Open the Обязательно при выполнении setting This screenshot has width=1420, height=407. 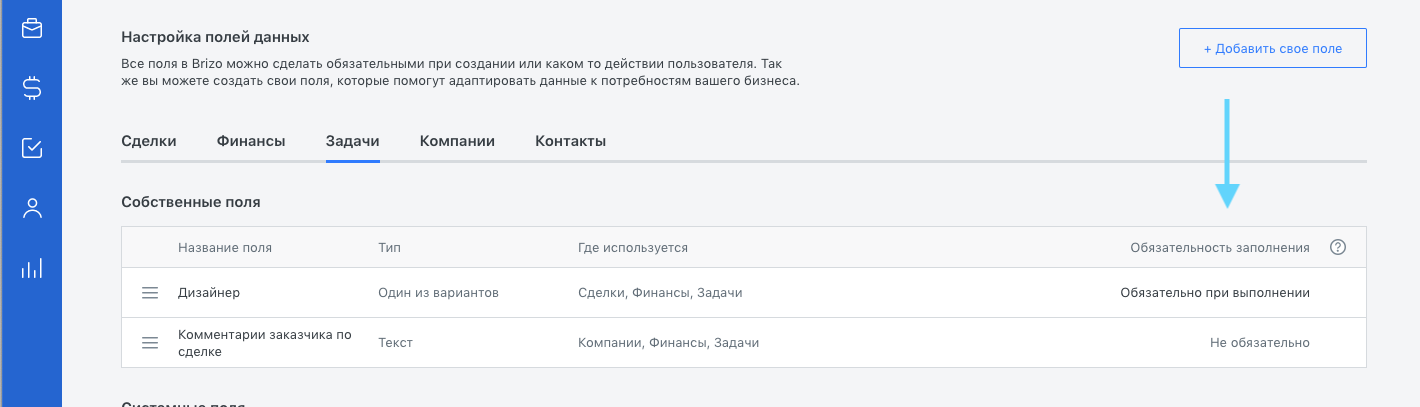click(1215, 293)
